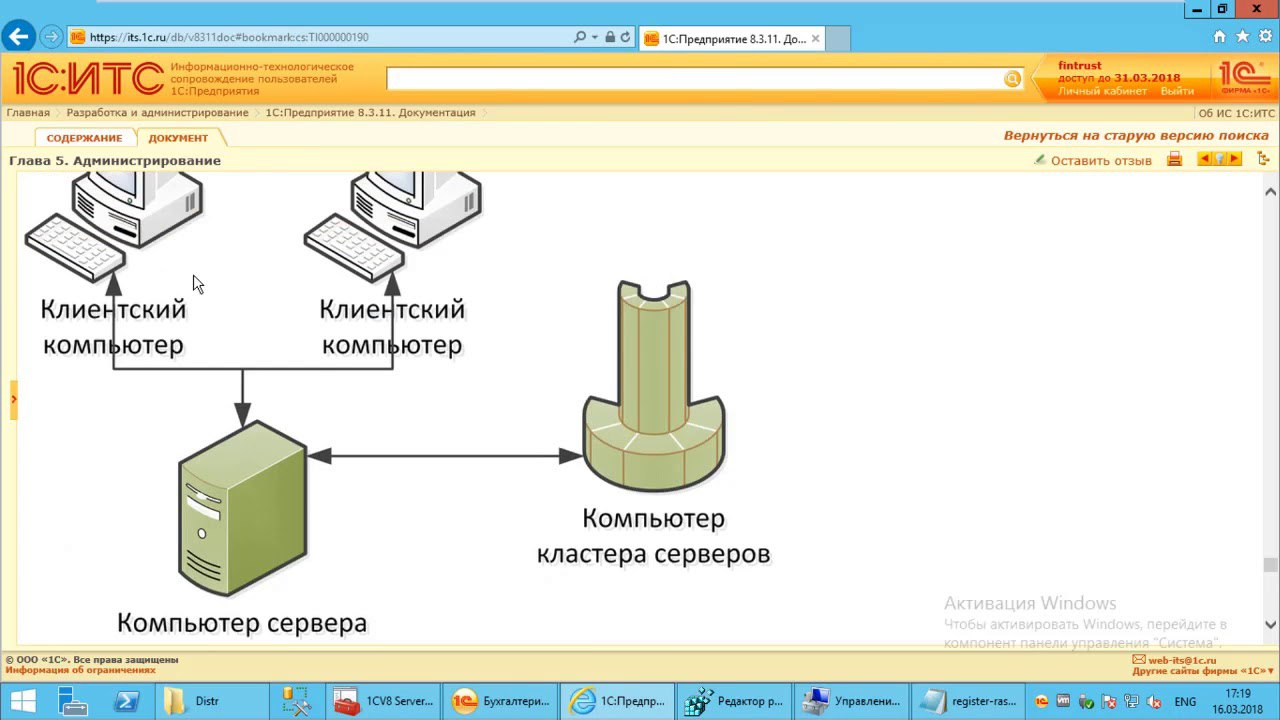Image resolution: width=1280 pixels, height=720 pixels.
Task: Click the Фирма 1С logo
Action: click(1245, 78)
